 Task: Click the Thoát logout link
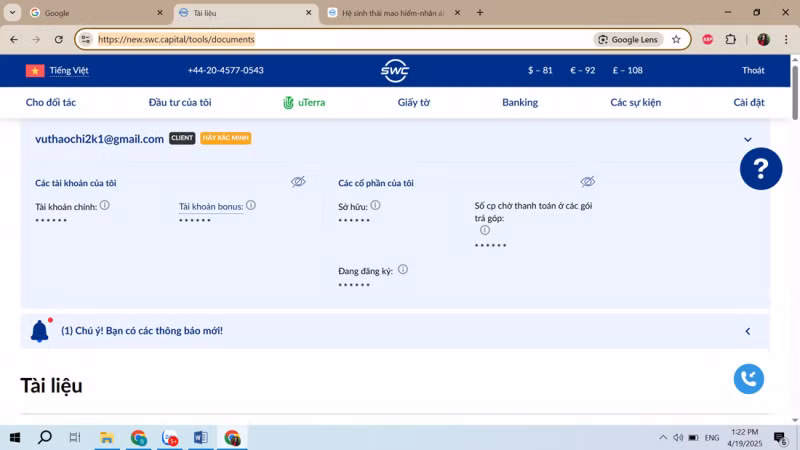pyautogui.click(x=753, y=71)
